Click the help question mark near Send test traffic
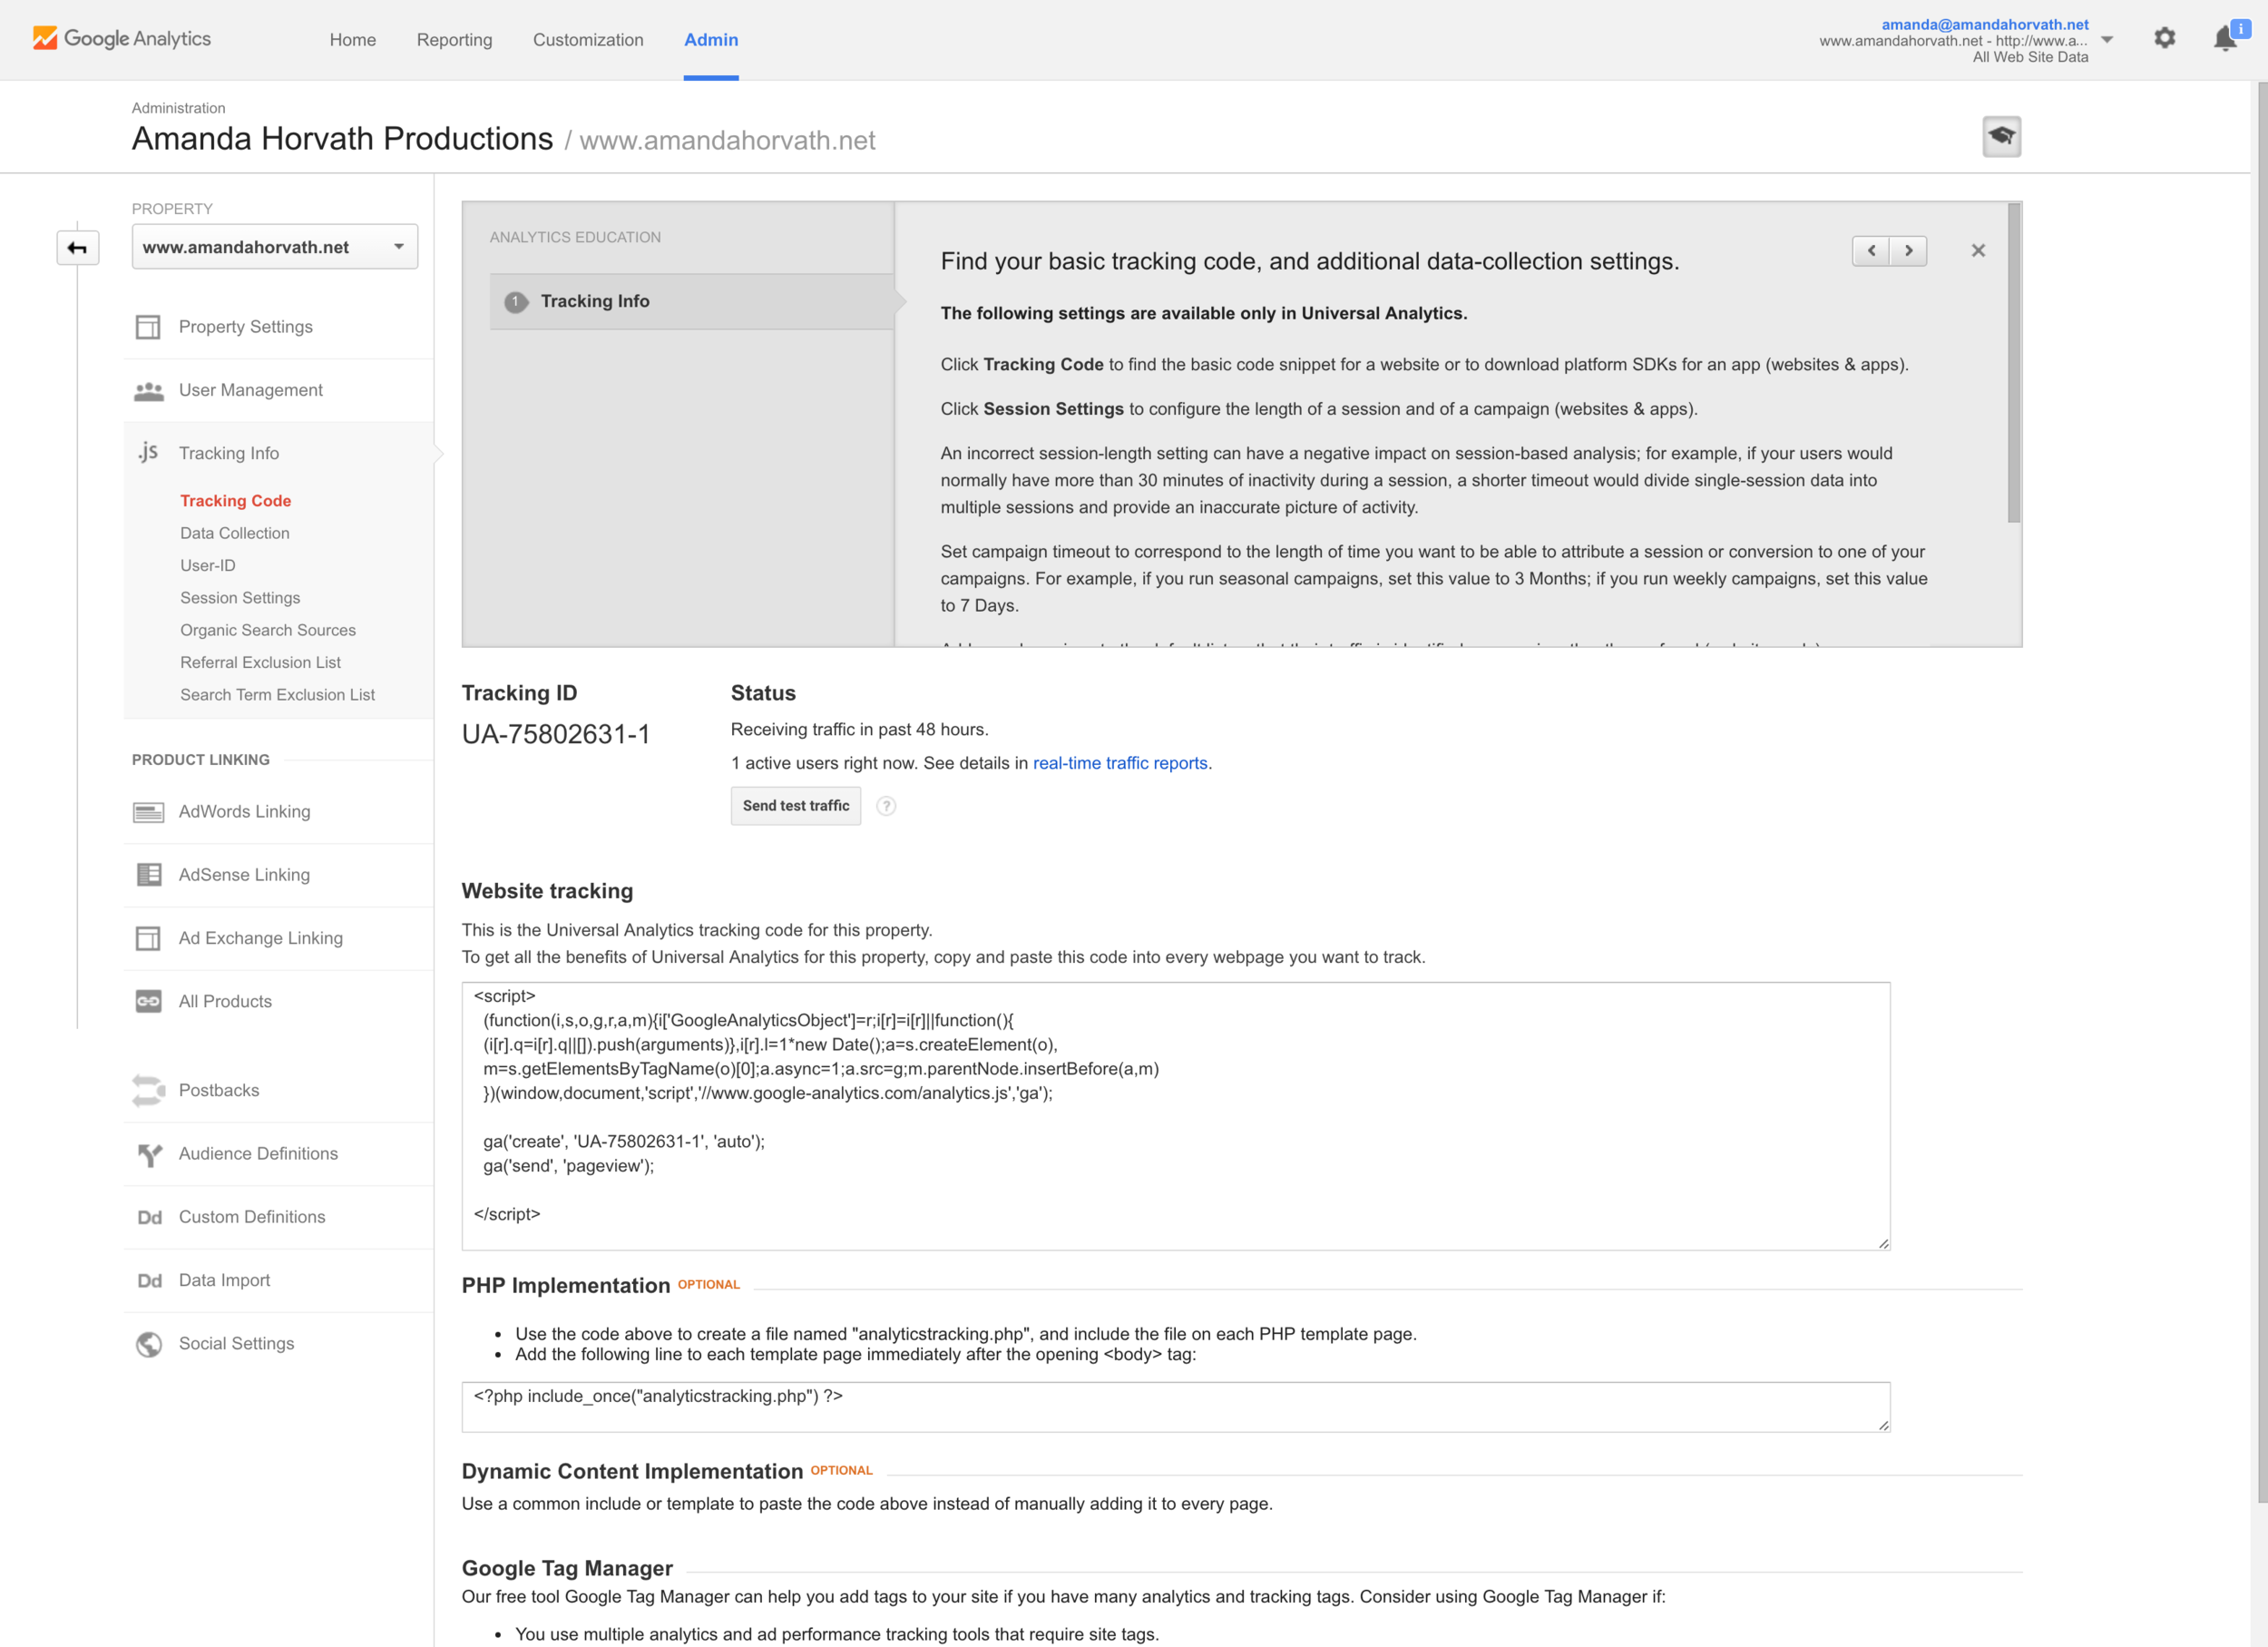The image size is (2268, 1647). click(x=886, y=806)
